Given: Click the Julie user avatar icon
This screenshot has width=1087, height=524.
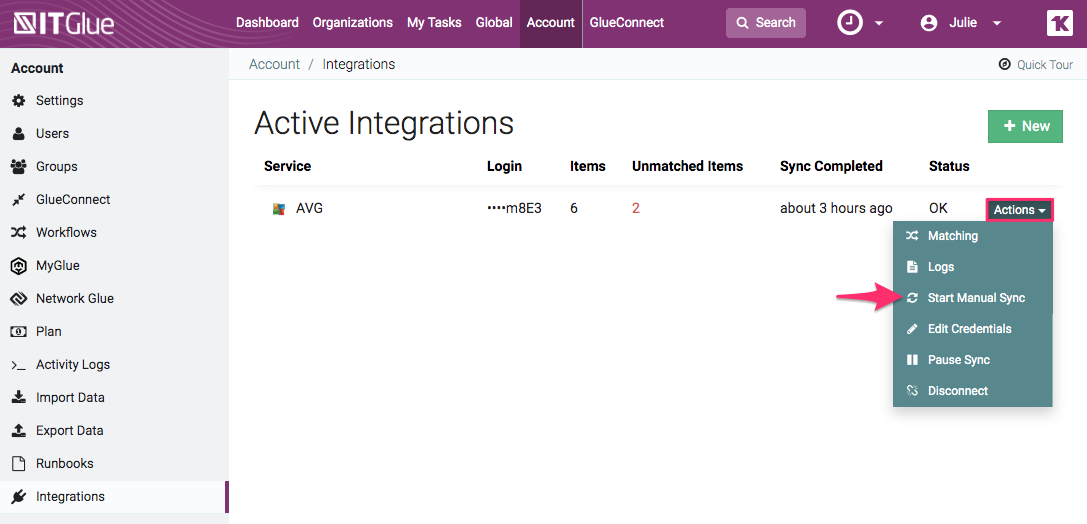Looking at the screenshot, I should (x=928, y=23).
